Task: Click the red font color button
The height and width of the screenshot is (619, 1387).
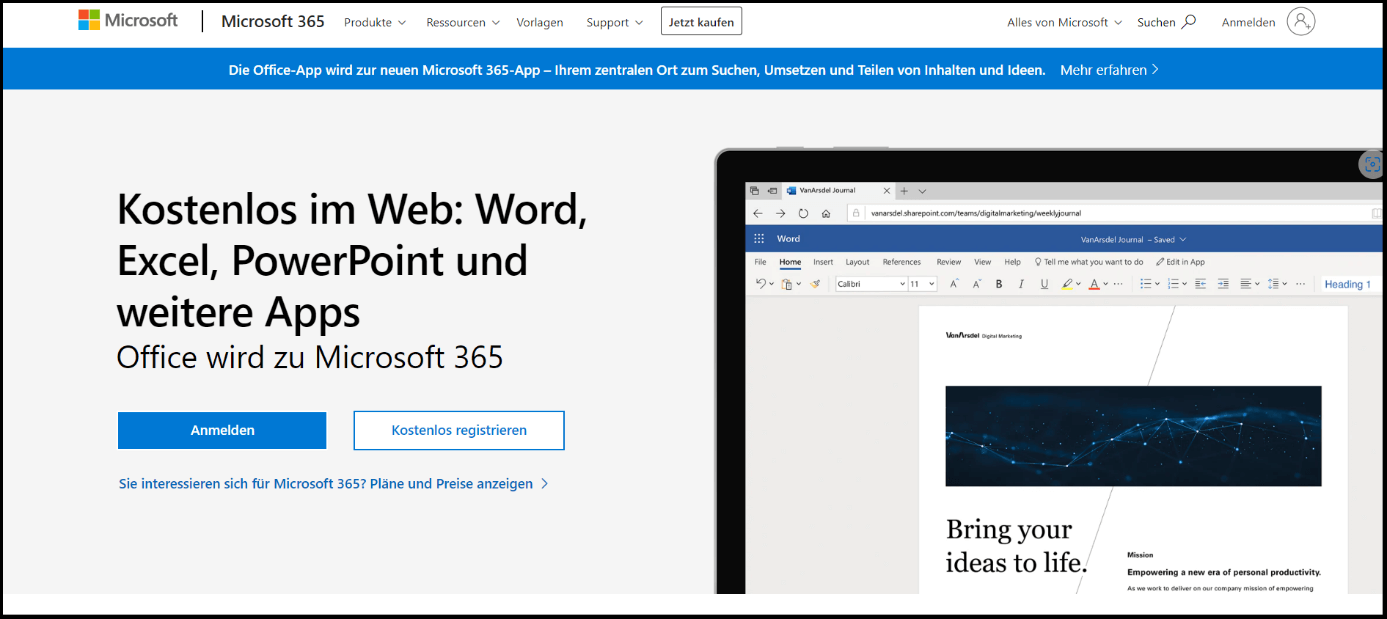Action: click(1094, 284)
